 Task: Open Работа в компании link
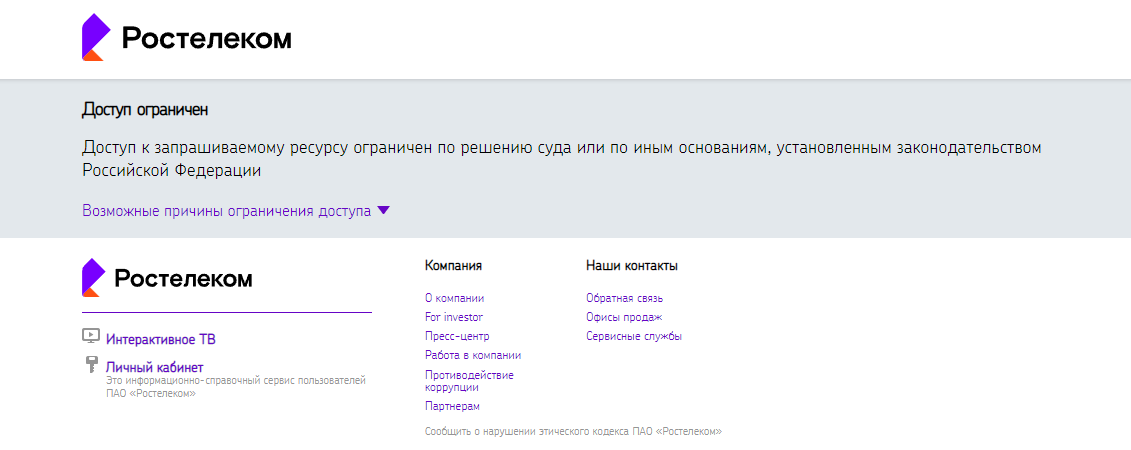[x=473, y=355]
